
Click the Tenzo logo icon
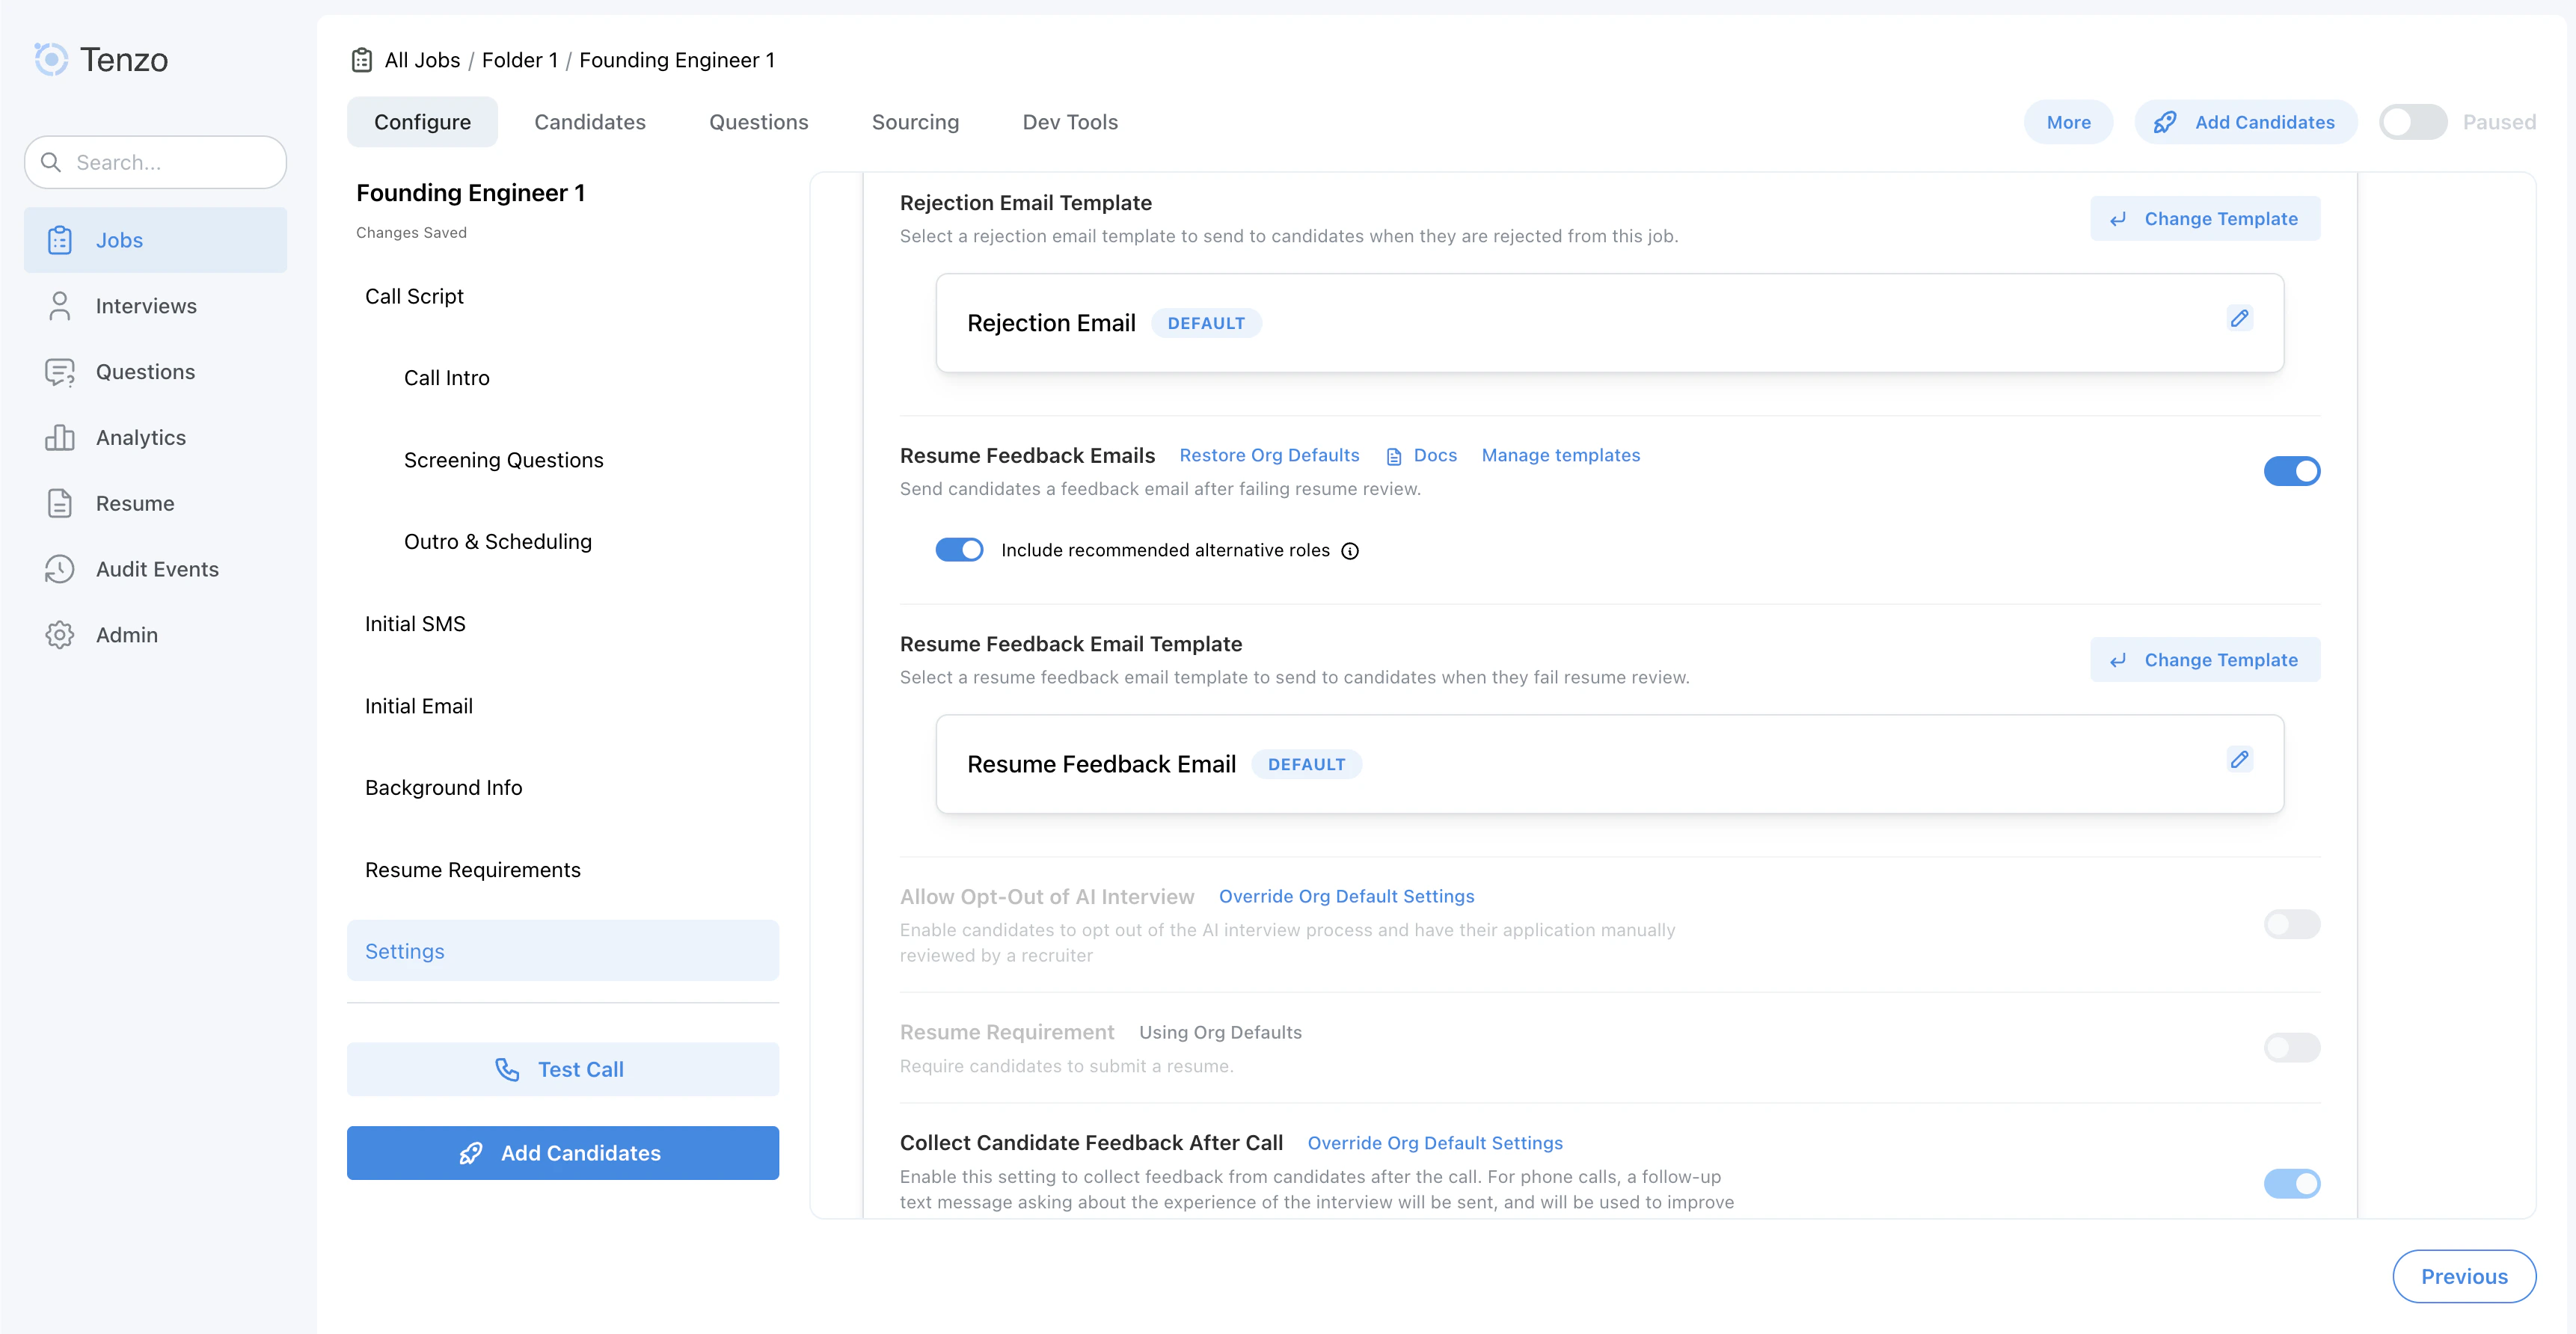click(51, 59)
